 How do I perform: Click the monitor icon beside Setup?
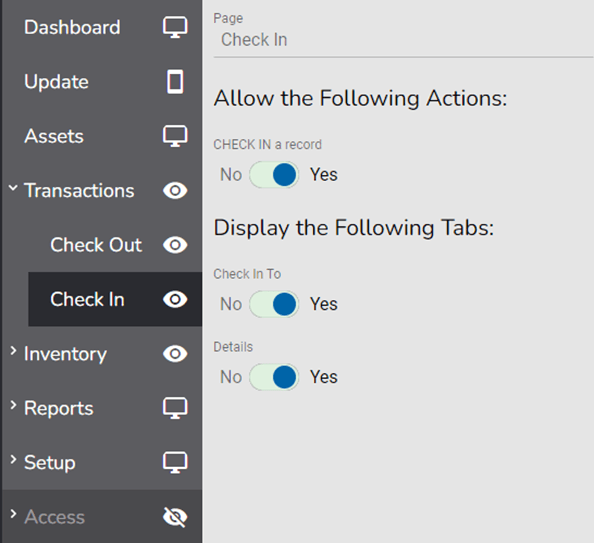[x=175, y=462]
